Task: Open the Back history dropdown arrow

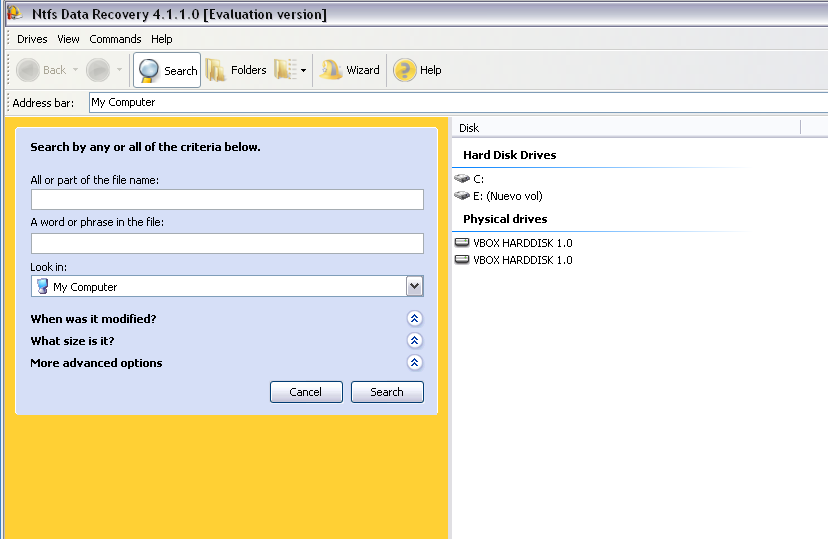Action: [x=76, y=70]
